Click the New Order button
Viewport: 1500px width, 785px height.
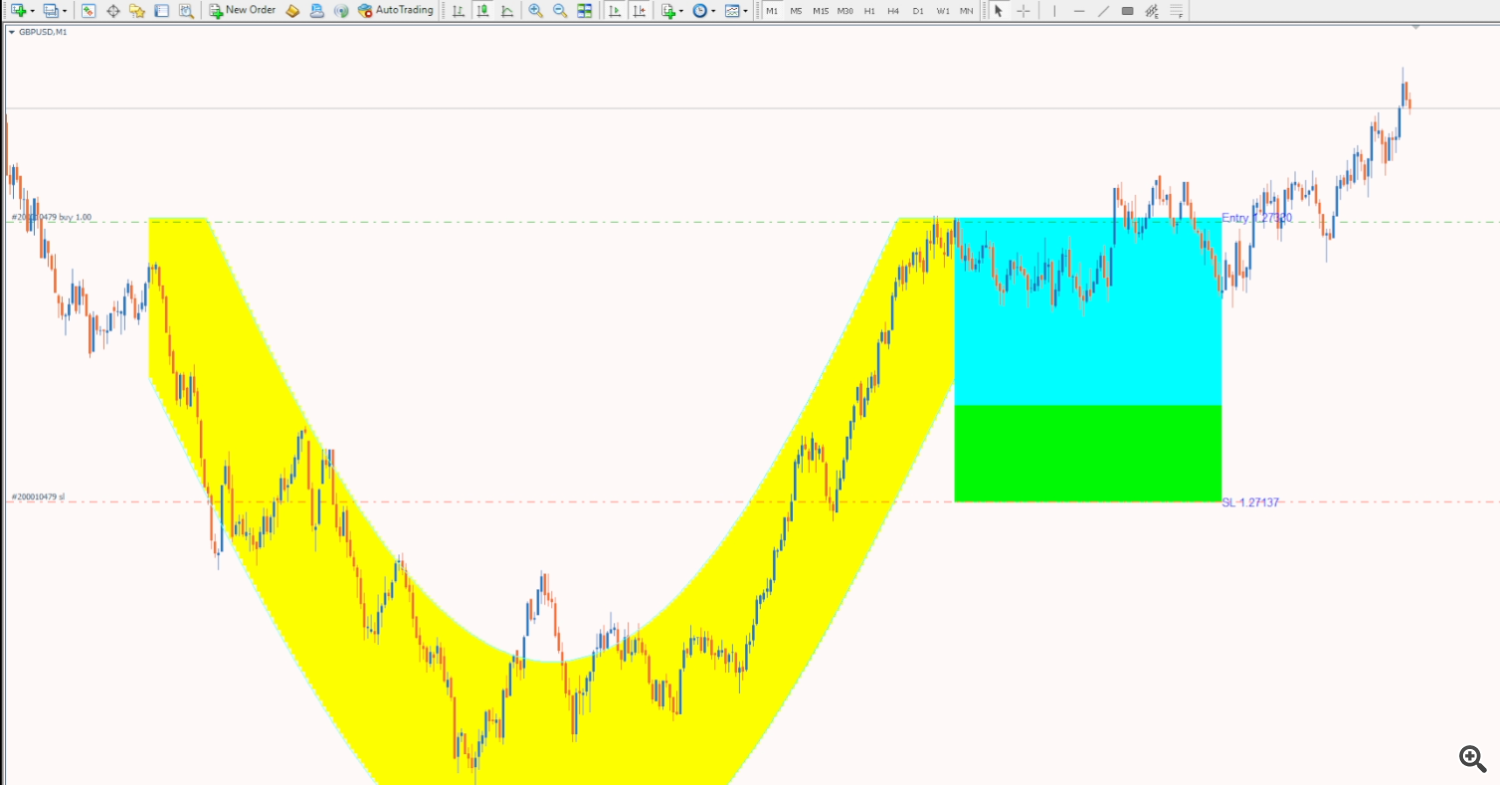pyautogui.click(x=242, y=10)
